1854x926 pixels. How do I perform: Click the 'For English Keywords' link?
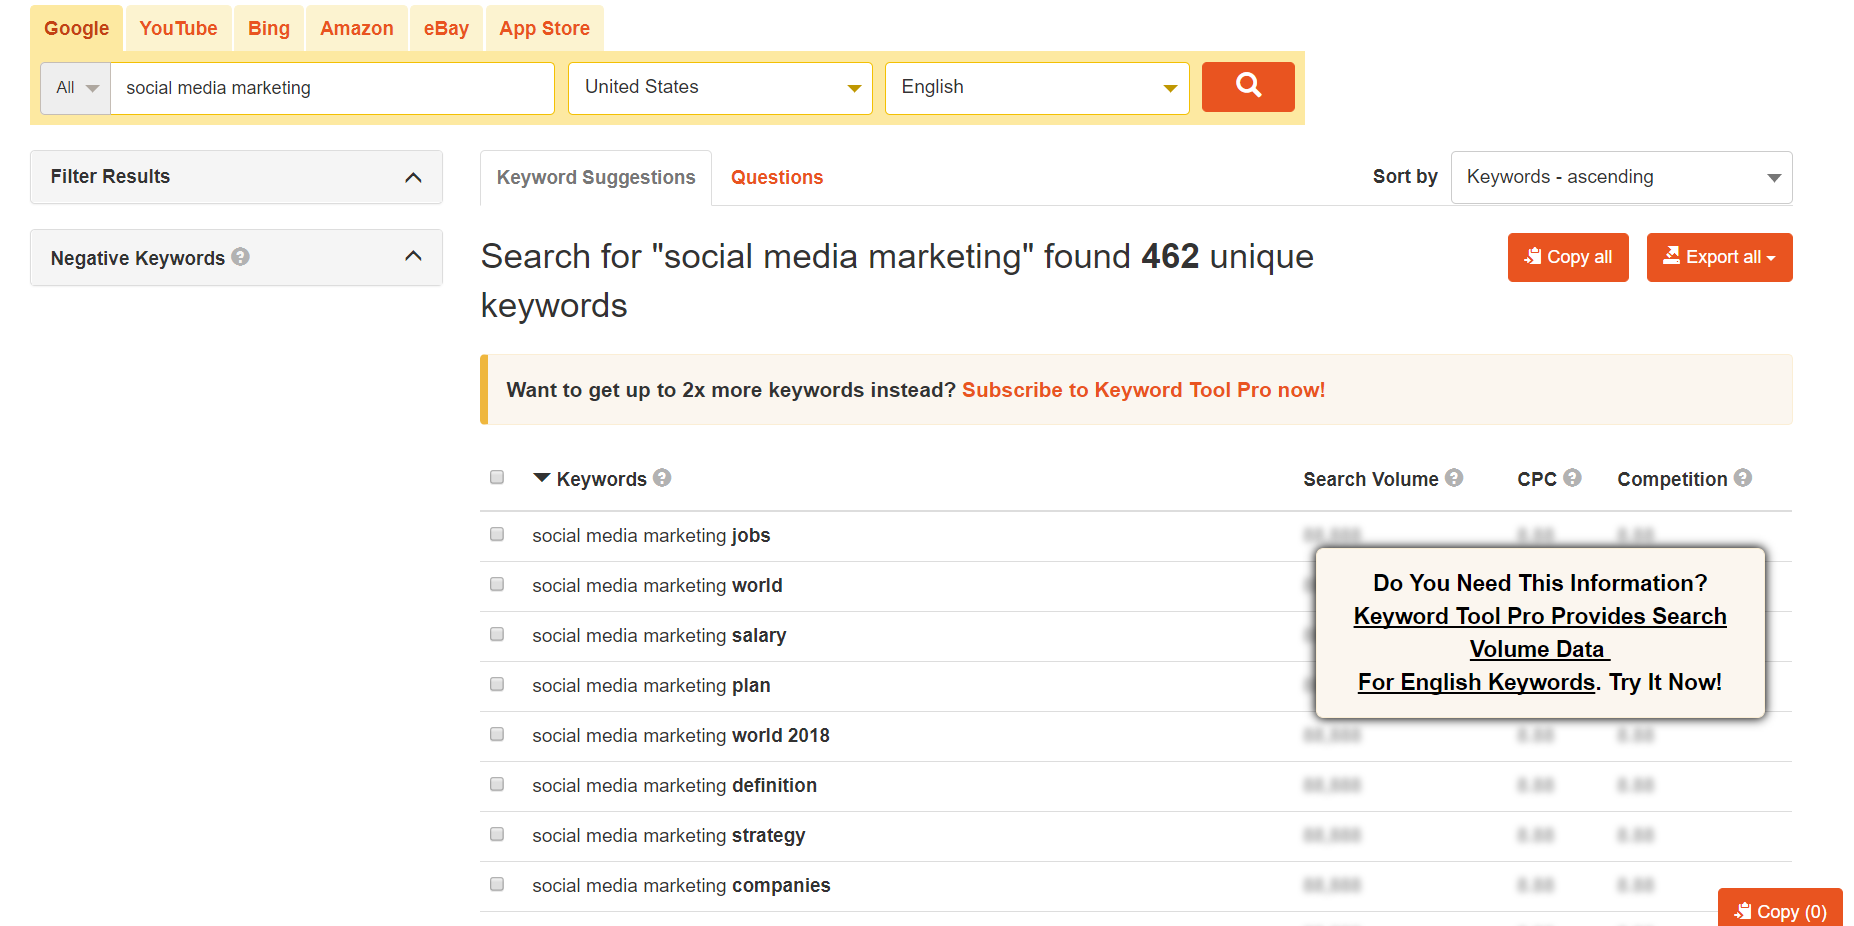click(x=1476, y=682)
